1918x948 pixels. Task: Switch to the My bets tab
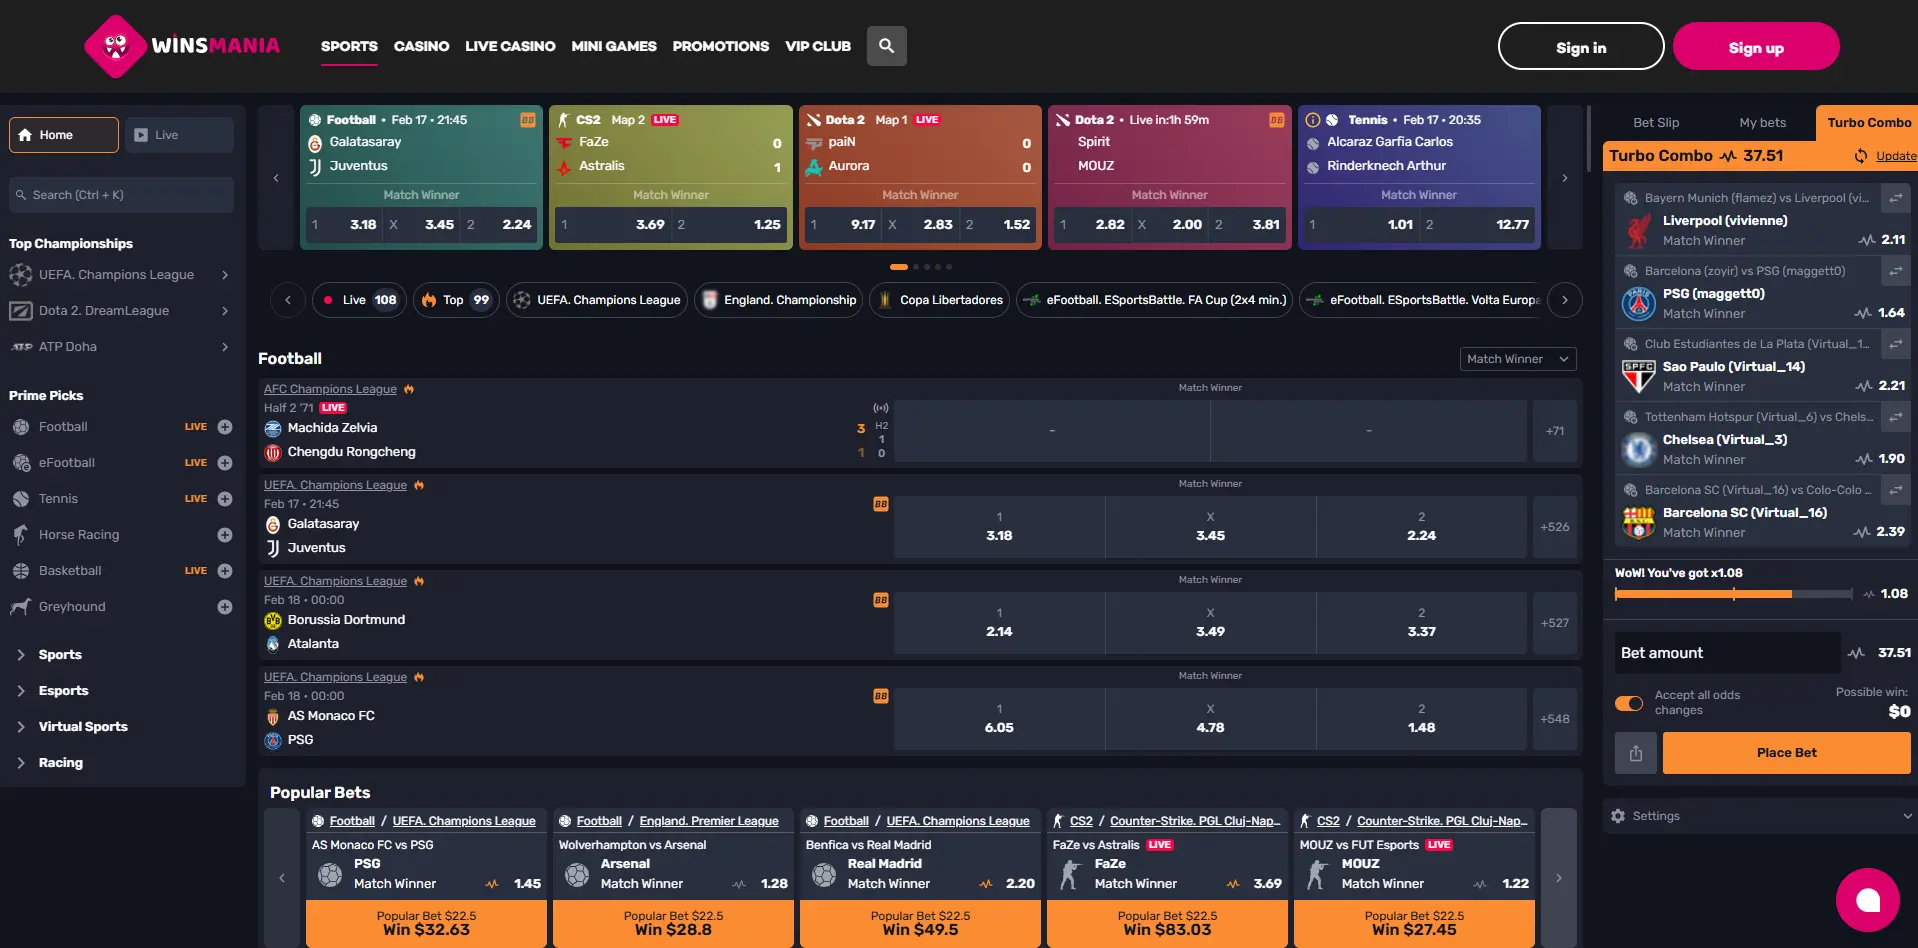[x=1762, y=123]
